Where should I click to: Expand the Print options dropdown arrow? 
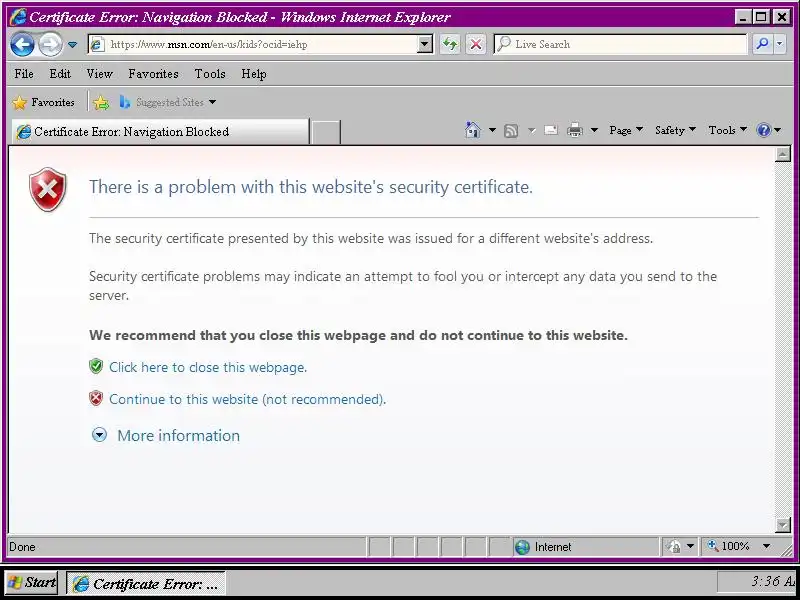pos(594,130)
